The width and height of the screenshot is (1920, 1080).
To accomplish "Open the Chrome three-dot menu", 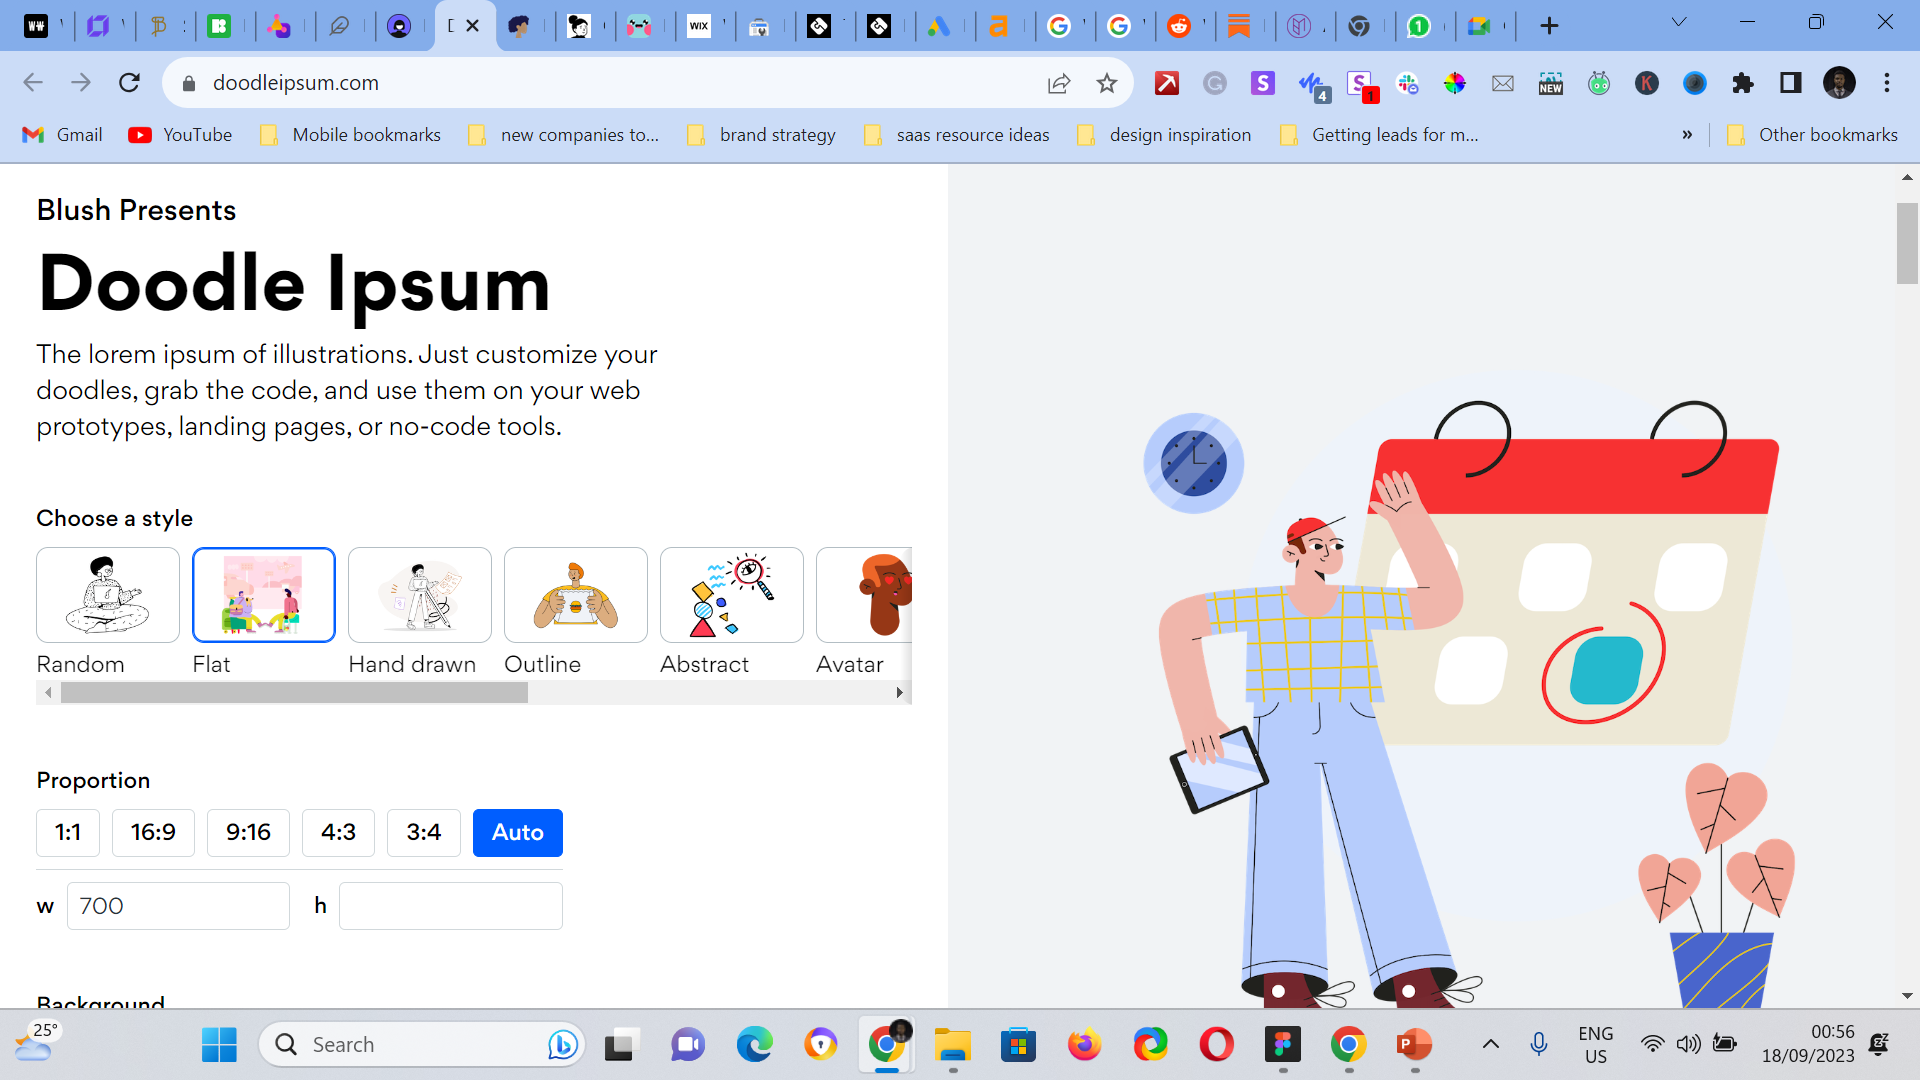I will pyautogui.click(x=1886, y=83).
